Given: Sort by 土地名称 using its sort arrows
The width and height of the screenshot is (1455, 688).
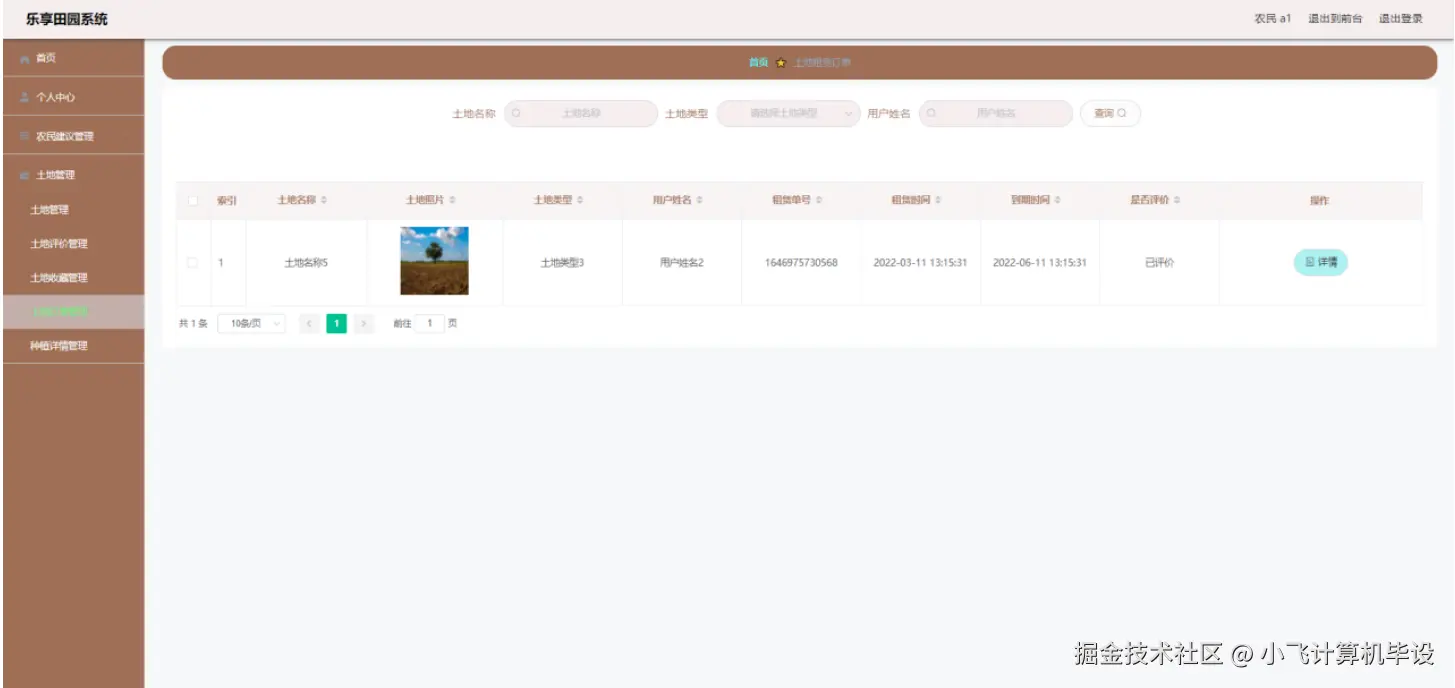Looking at the screenshot, I should coord(323,200).
